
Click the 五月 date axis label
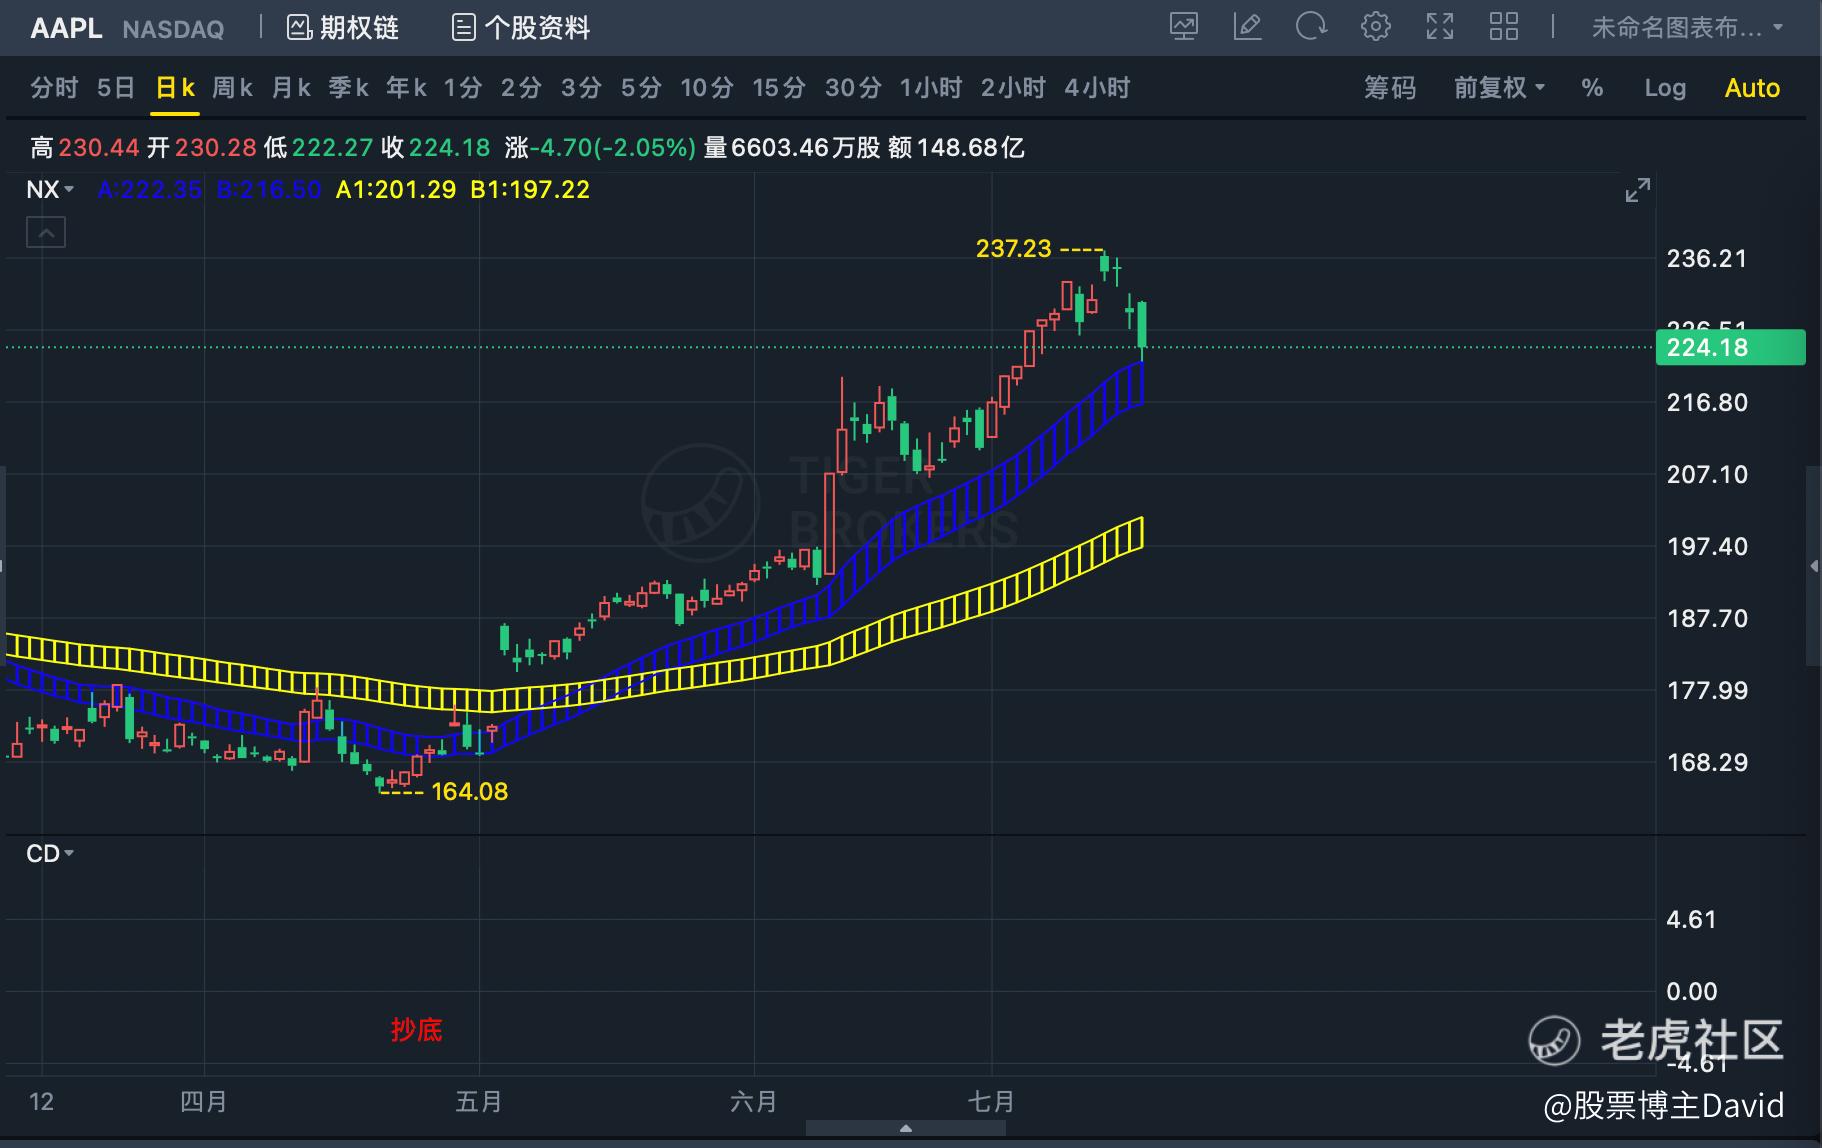coord(479,1102)
